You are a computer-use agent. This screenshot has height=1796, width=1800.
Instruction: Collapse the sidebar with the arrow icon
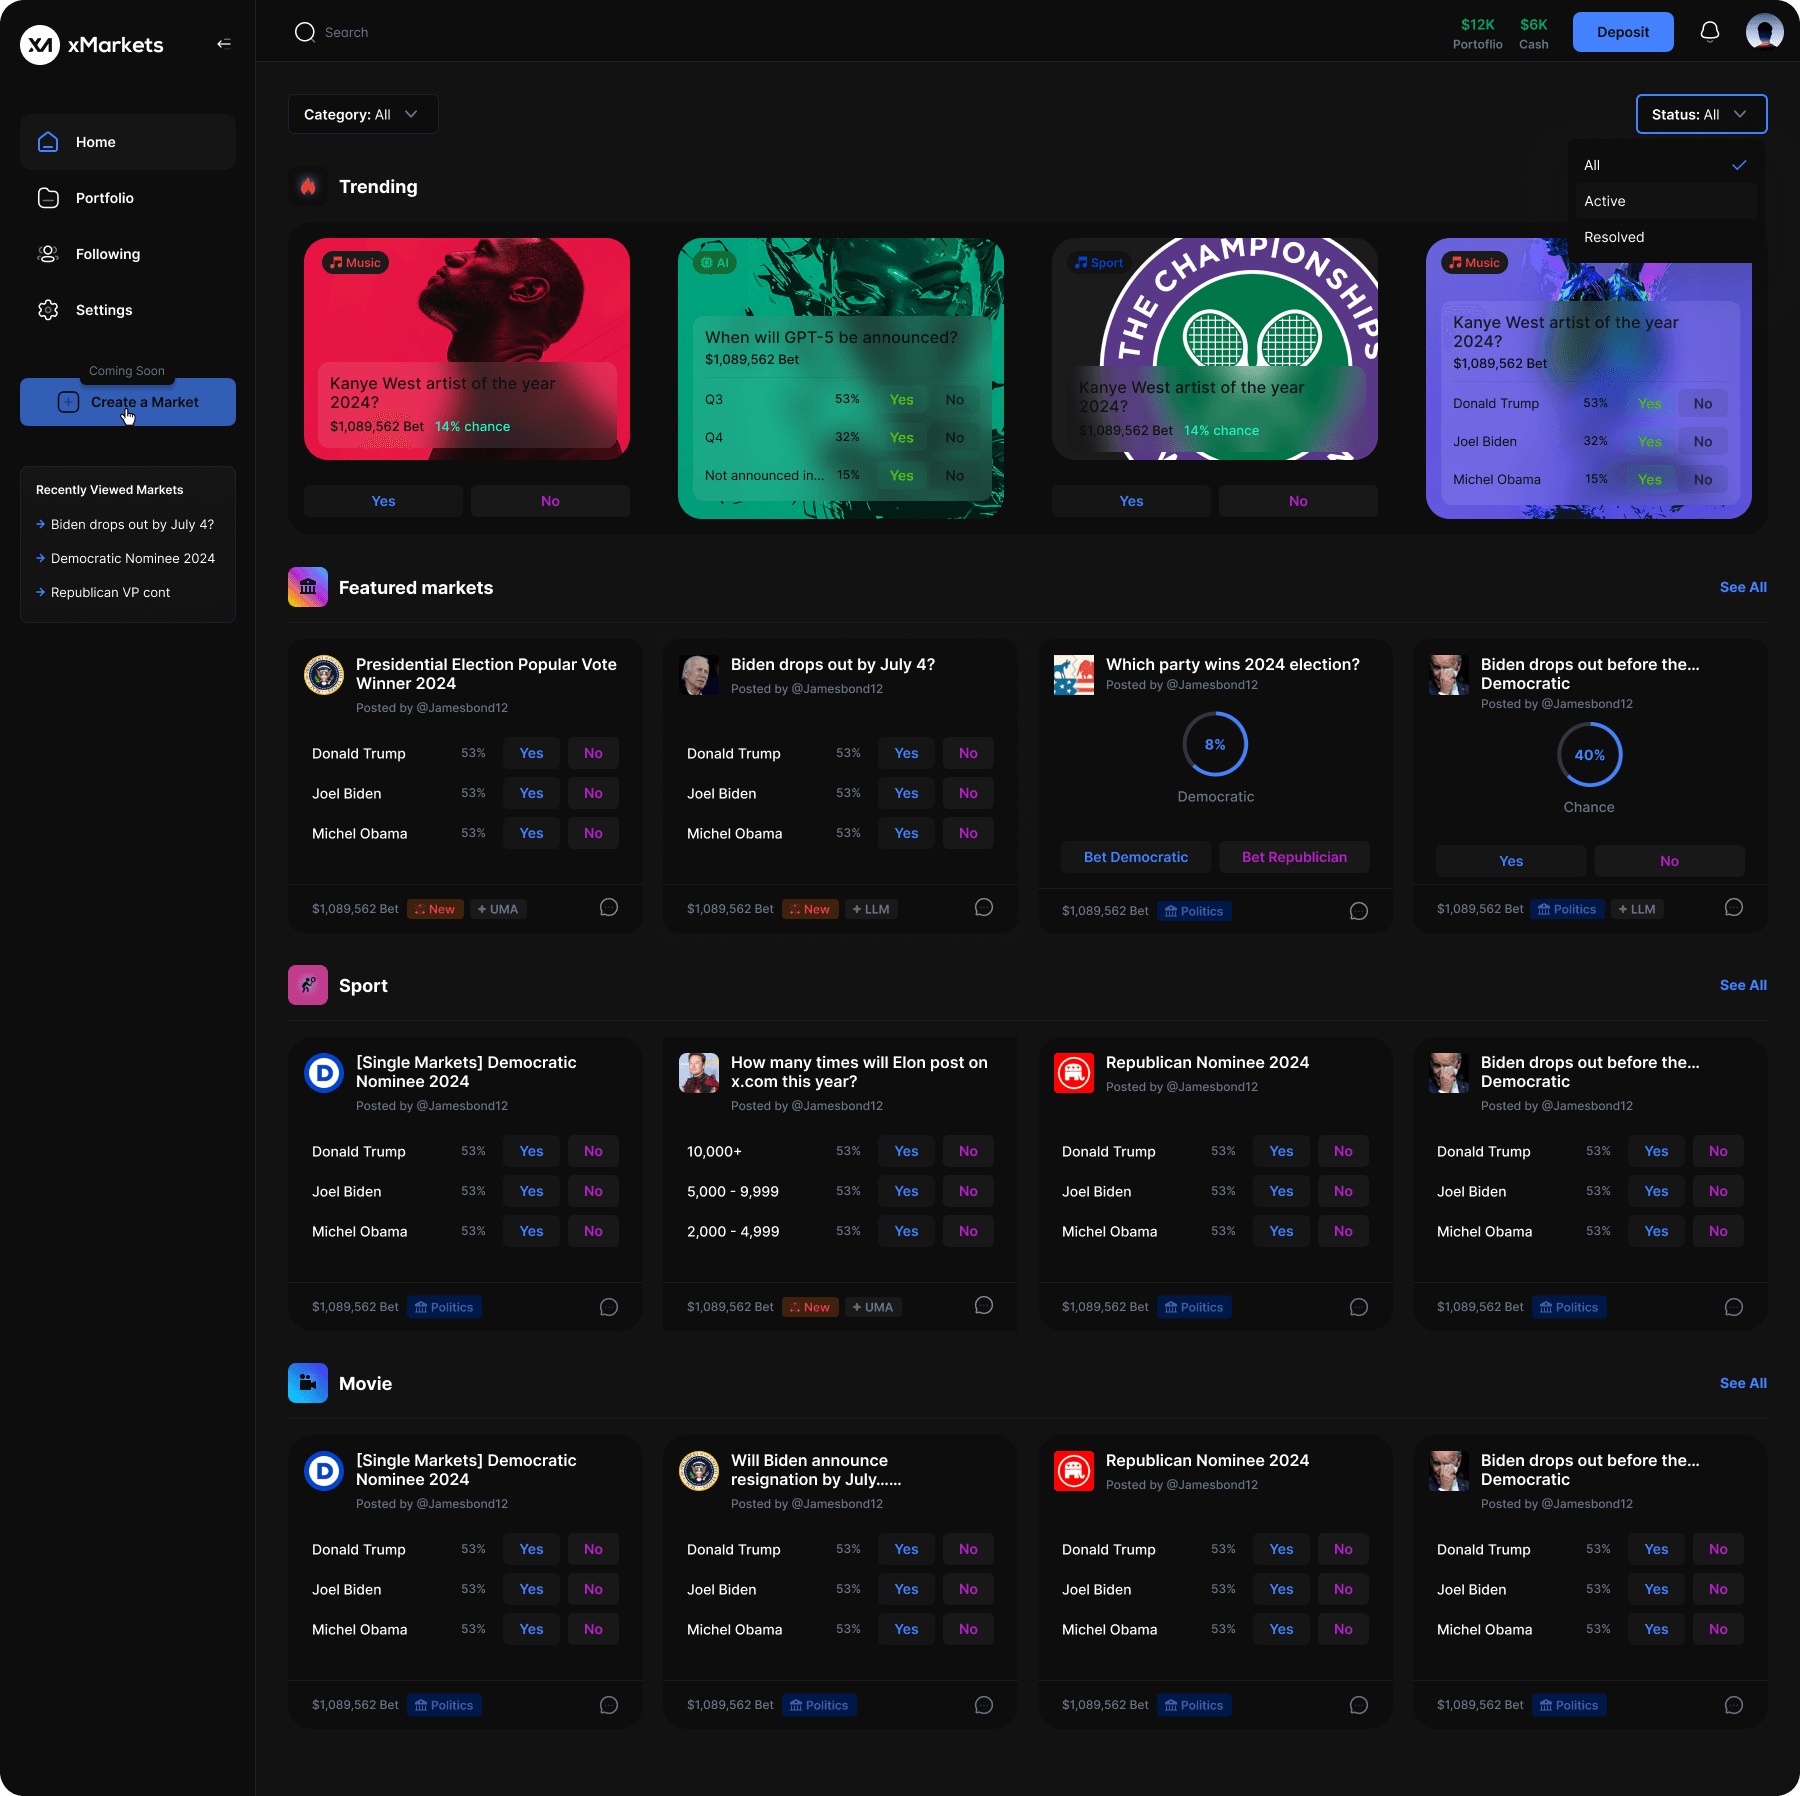pos(223,43)
